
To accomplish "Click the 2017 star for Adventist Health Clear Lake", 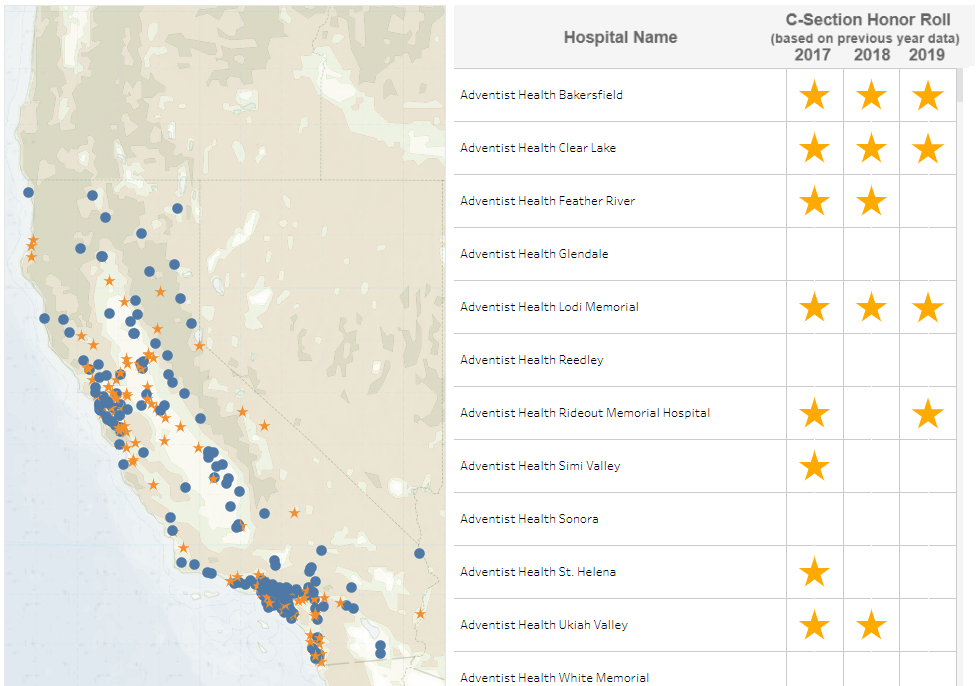I will pos(815,148).
